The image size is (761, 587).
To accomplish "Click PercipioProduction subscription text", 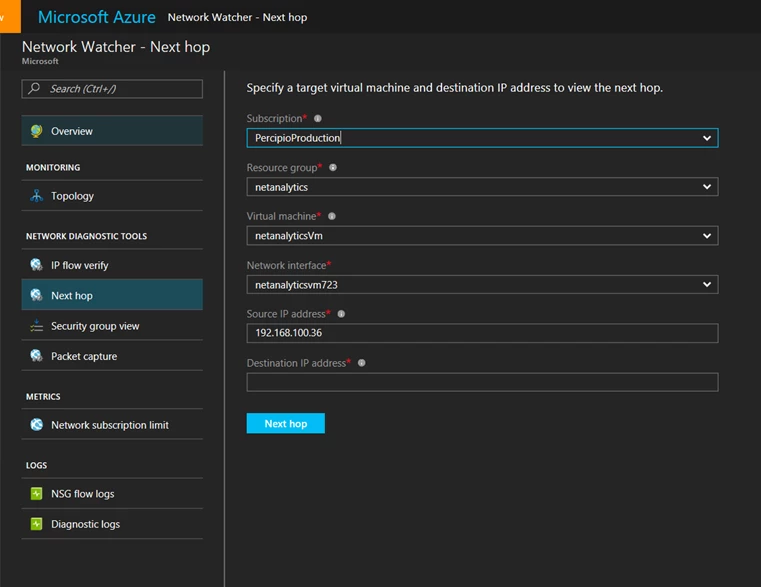I will (x=298, y=138).
